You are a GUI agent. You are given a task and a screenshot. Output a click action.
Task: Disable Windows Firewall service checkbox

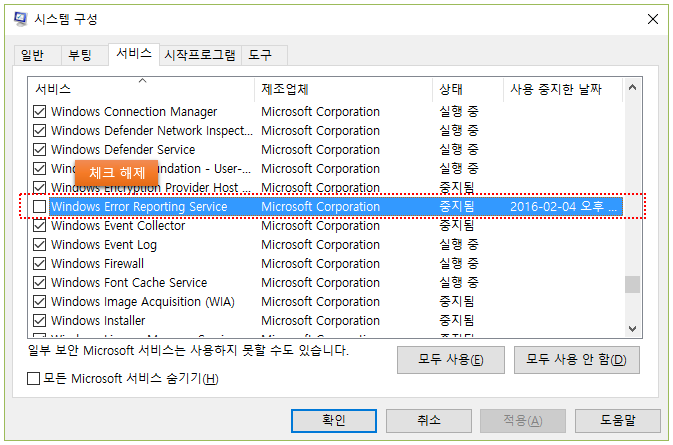point(39,263)
